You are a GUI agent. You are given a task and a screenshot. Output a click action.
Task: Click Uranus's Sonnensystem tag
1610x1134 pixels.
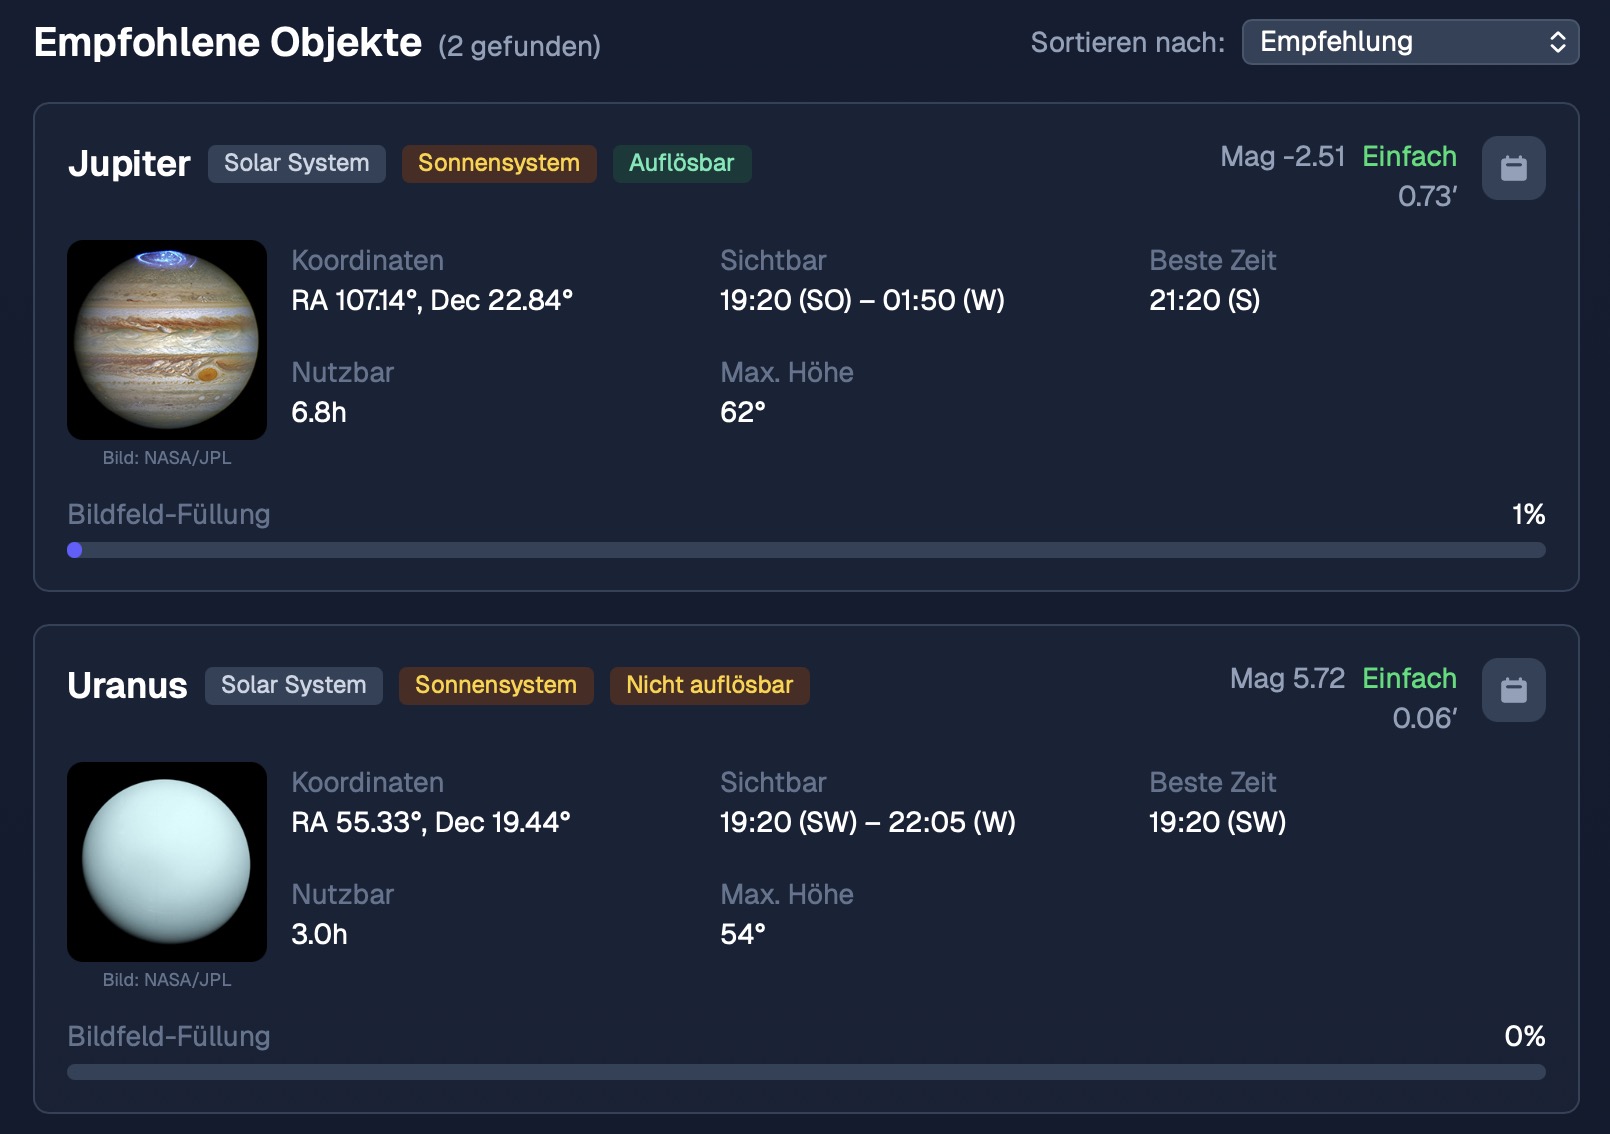(x=496, y=685)
